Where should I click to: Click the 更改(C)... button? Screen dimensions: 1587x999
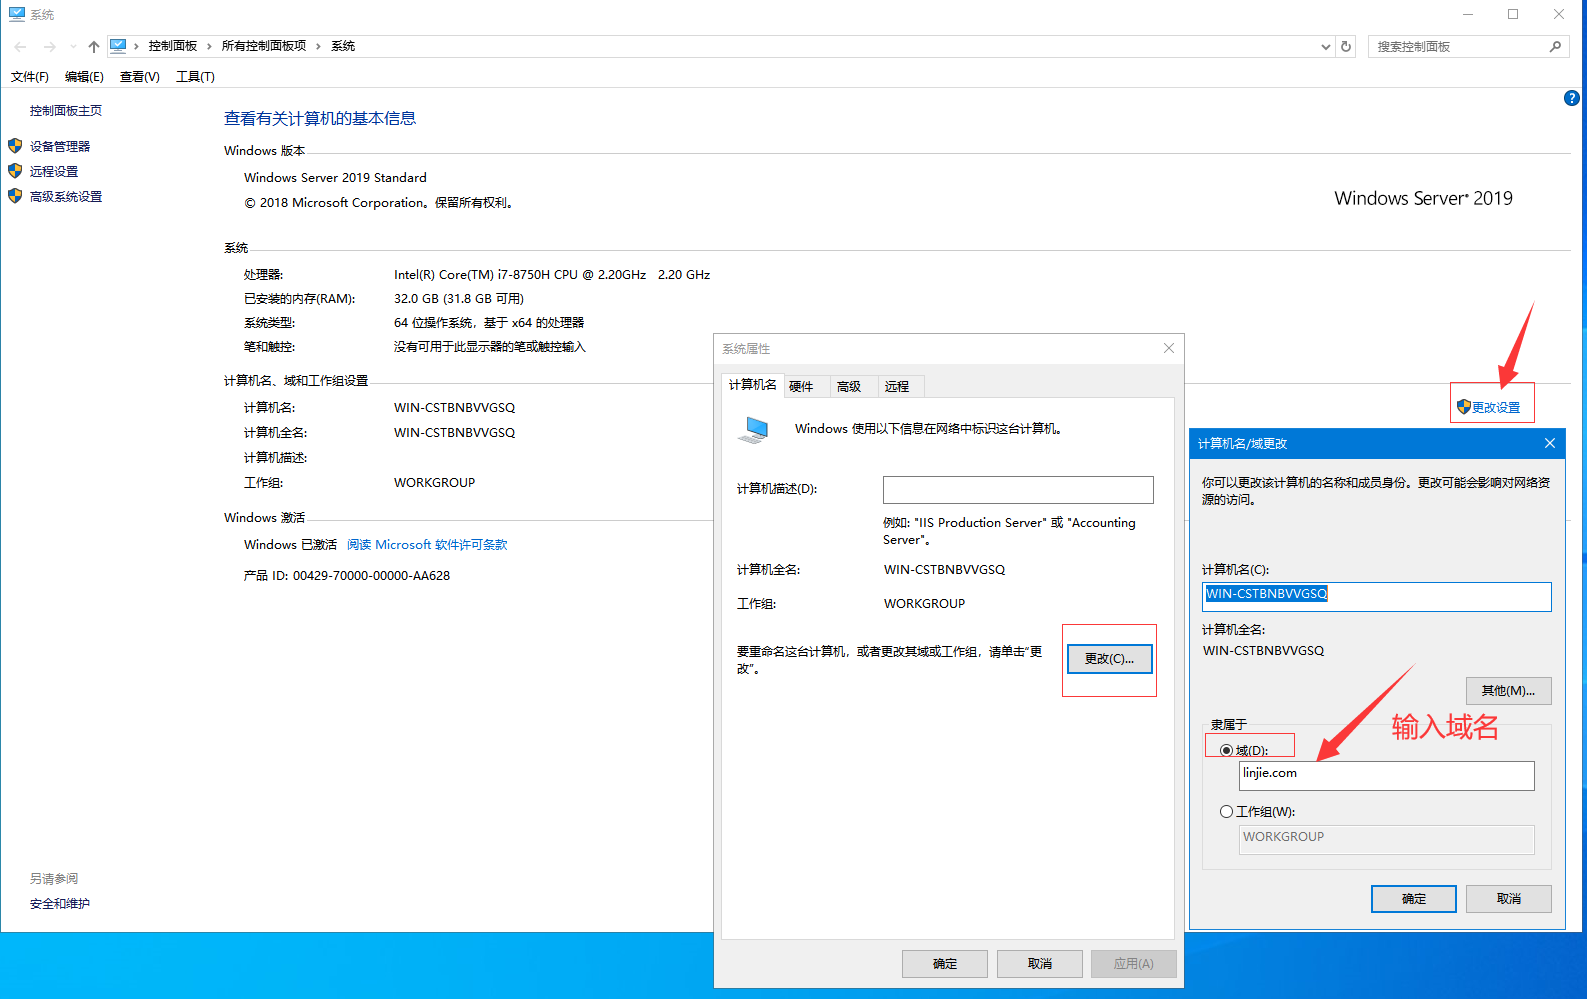pyautogui.click(x=1109, y=659)
